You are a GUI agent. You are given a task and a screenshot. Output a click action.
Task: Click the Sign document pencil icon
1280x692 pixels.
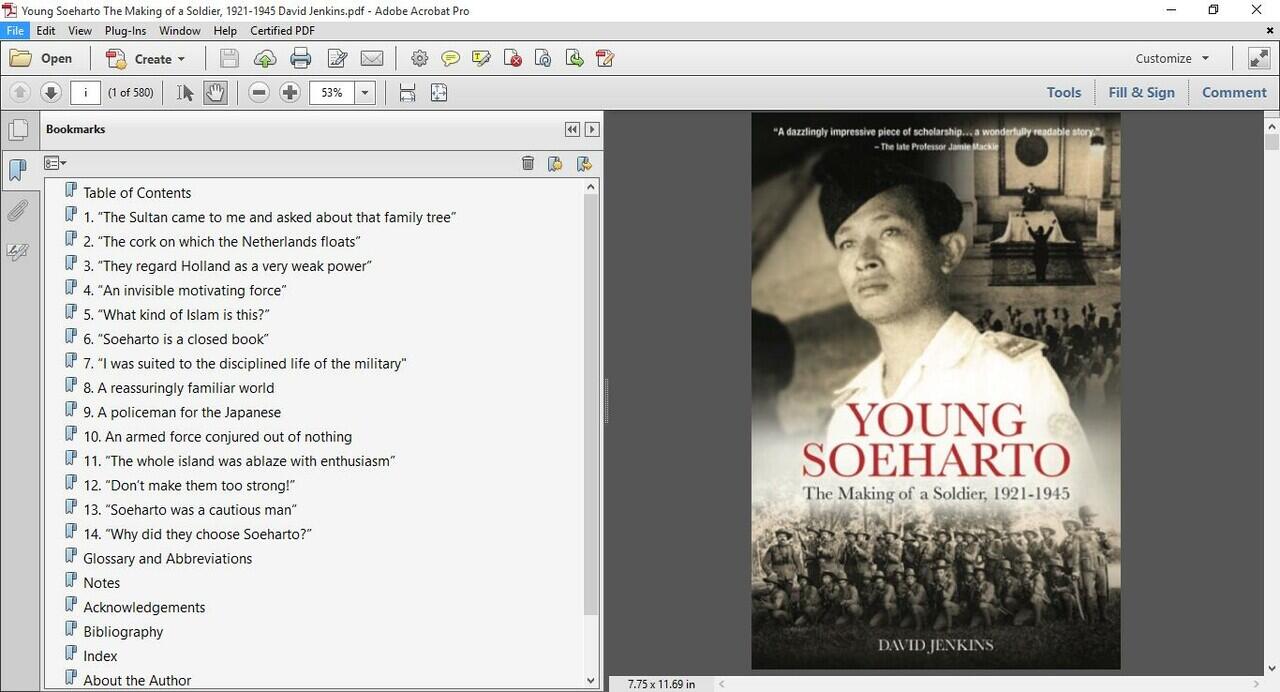[x=605, y=59]
